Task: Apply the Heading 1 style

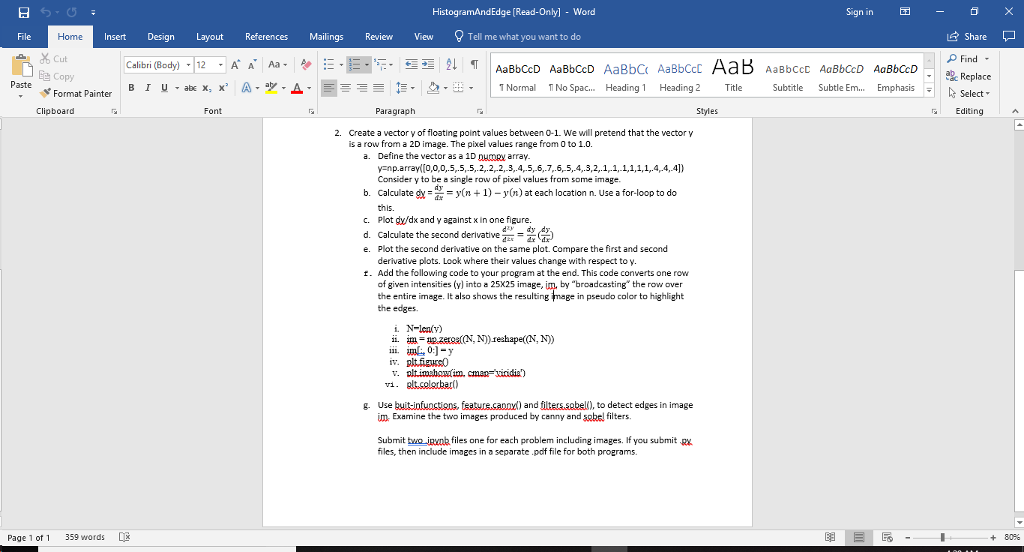Action: 625,76
